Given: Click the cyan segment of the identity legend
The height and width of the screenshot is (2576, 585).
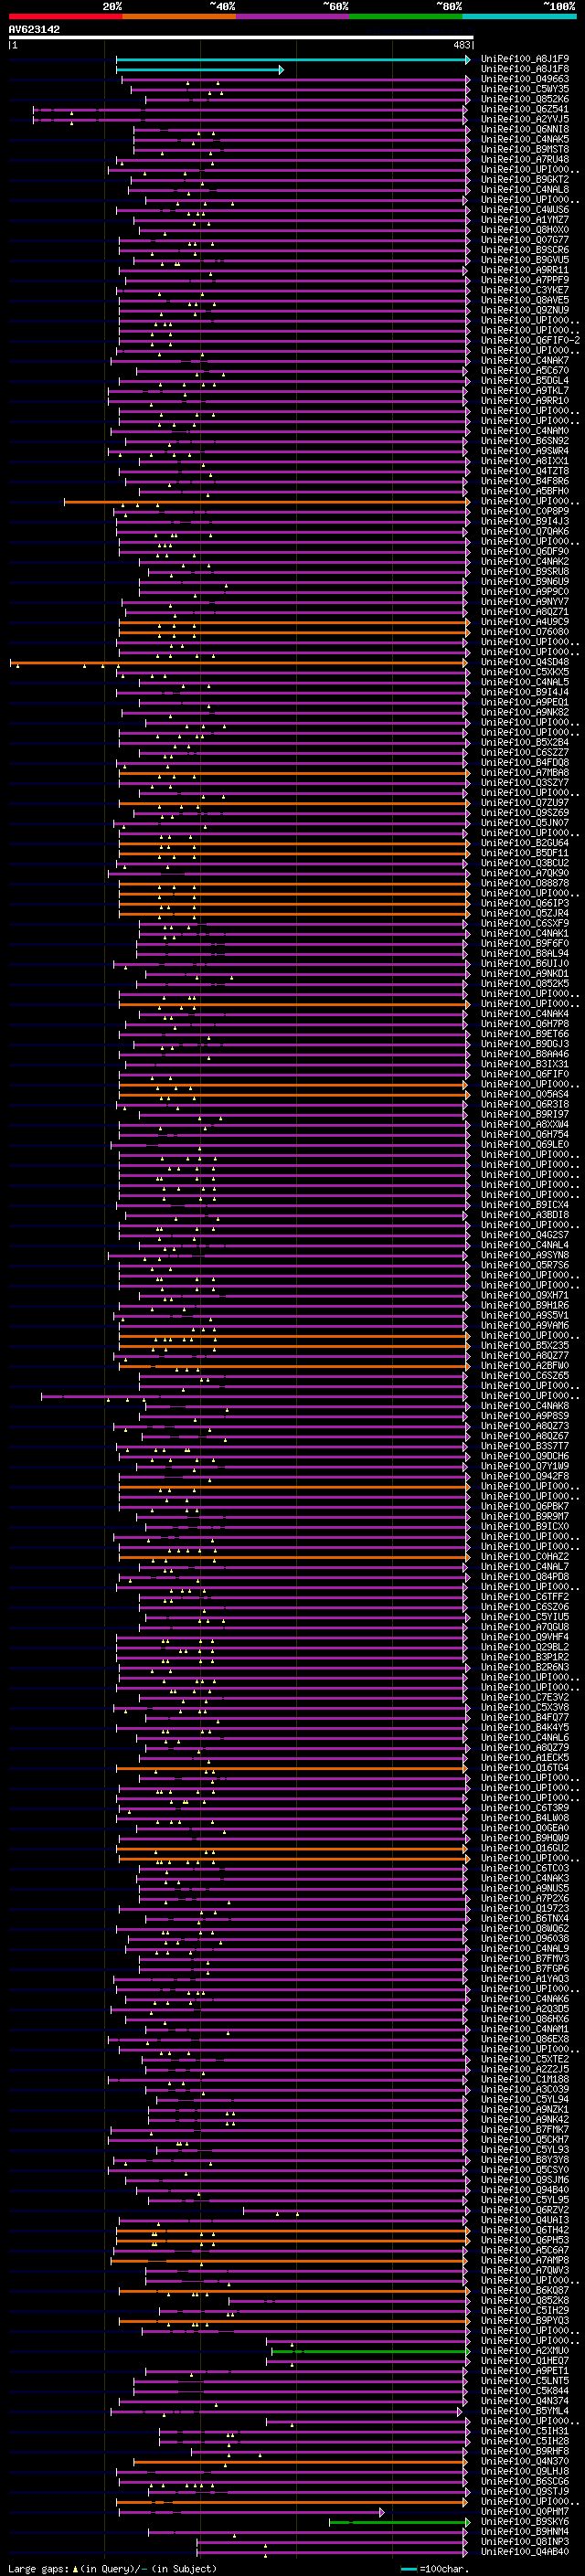Looking at the screenshot, I should click(x=519, y=16).
